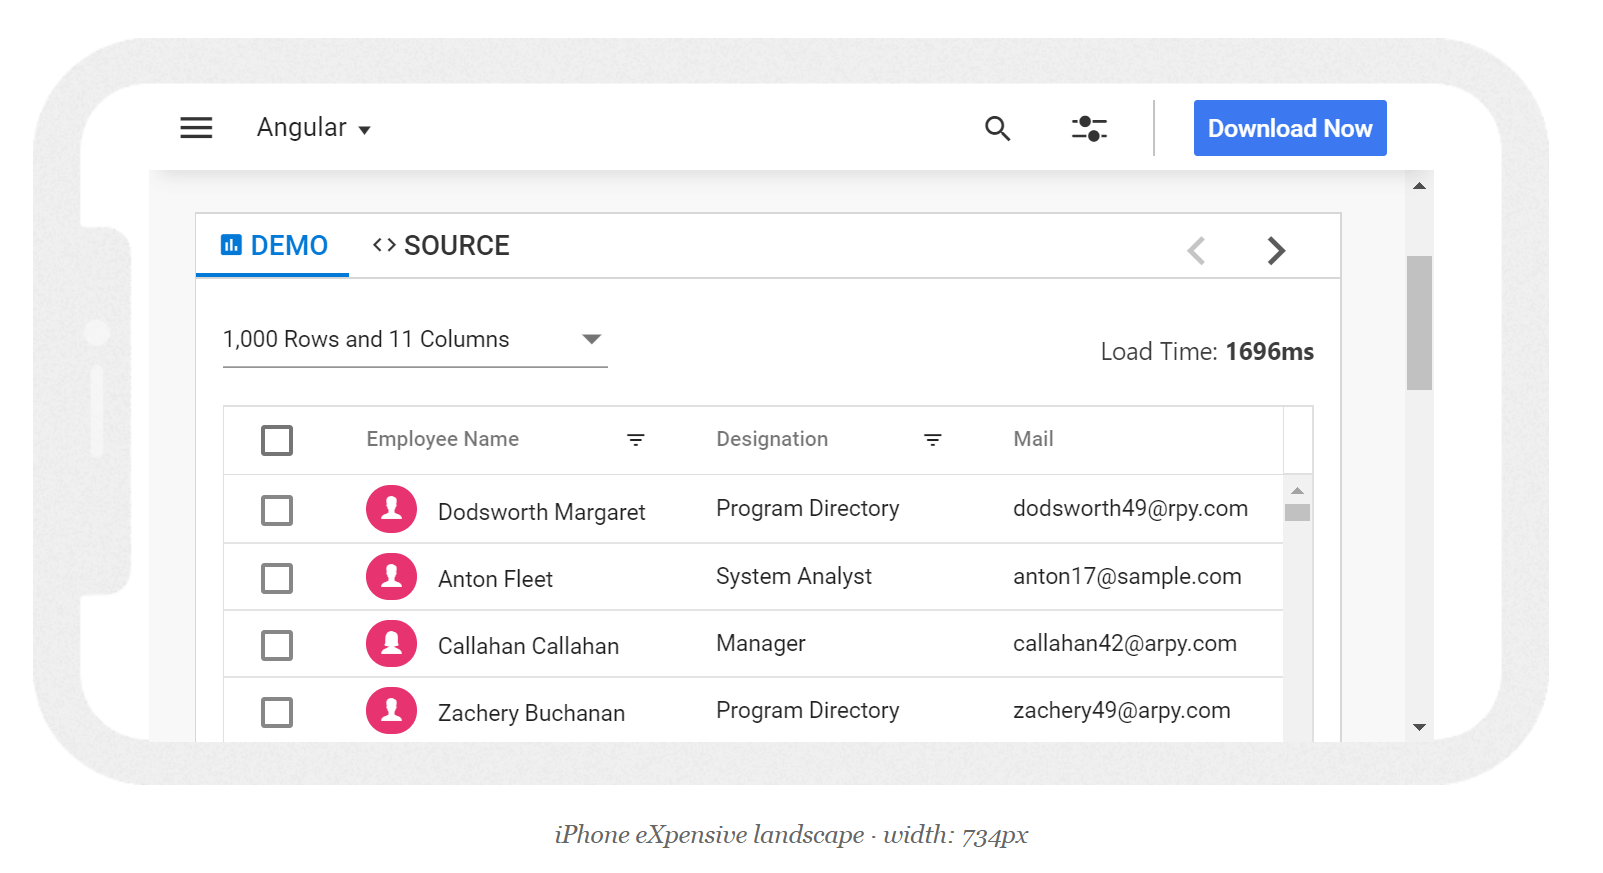Click Dodsworth Margaret's avatar icon
Screen dimensions: 1603x873
(391, 510)
